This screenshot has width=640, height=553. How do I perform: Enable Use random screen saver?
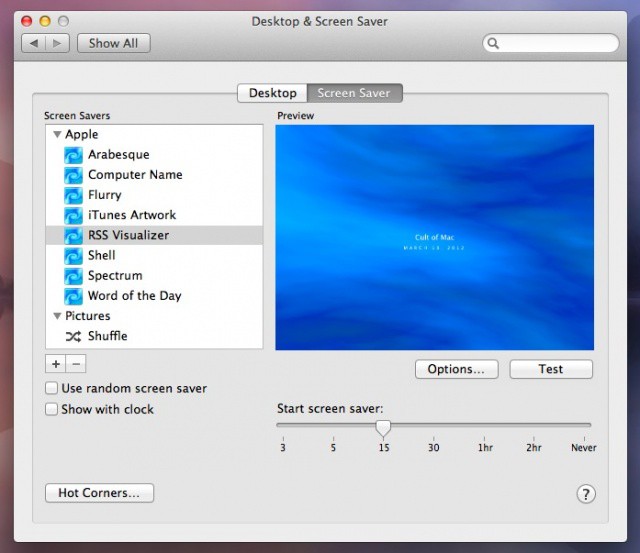(x=52, y=388)
